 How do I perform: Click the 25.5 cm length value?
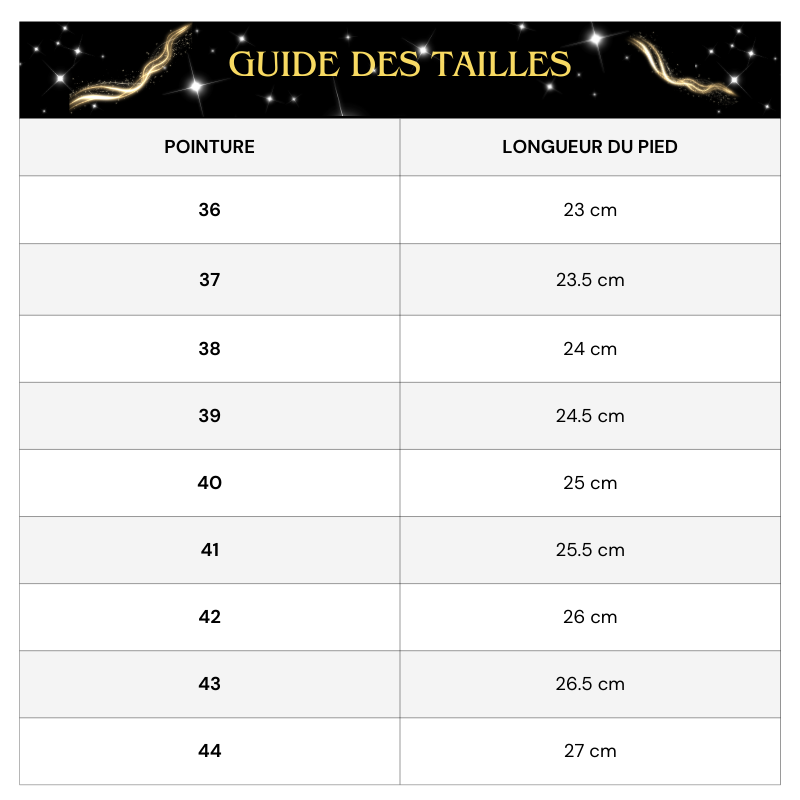coord(590,550)
